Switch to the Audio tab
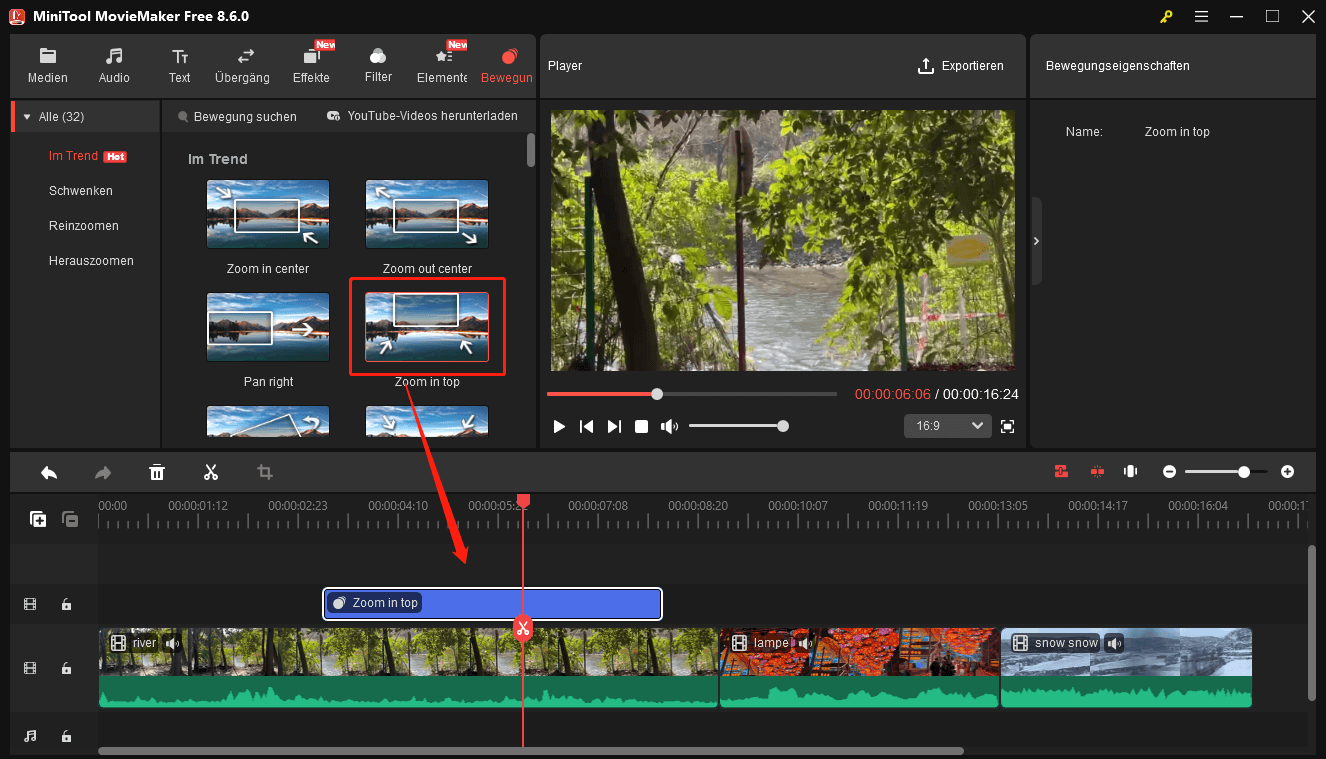The height and width of the screenshot is (759, 1326). tap(114, 65)
